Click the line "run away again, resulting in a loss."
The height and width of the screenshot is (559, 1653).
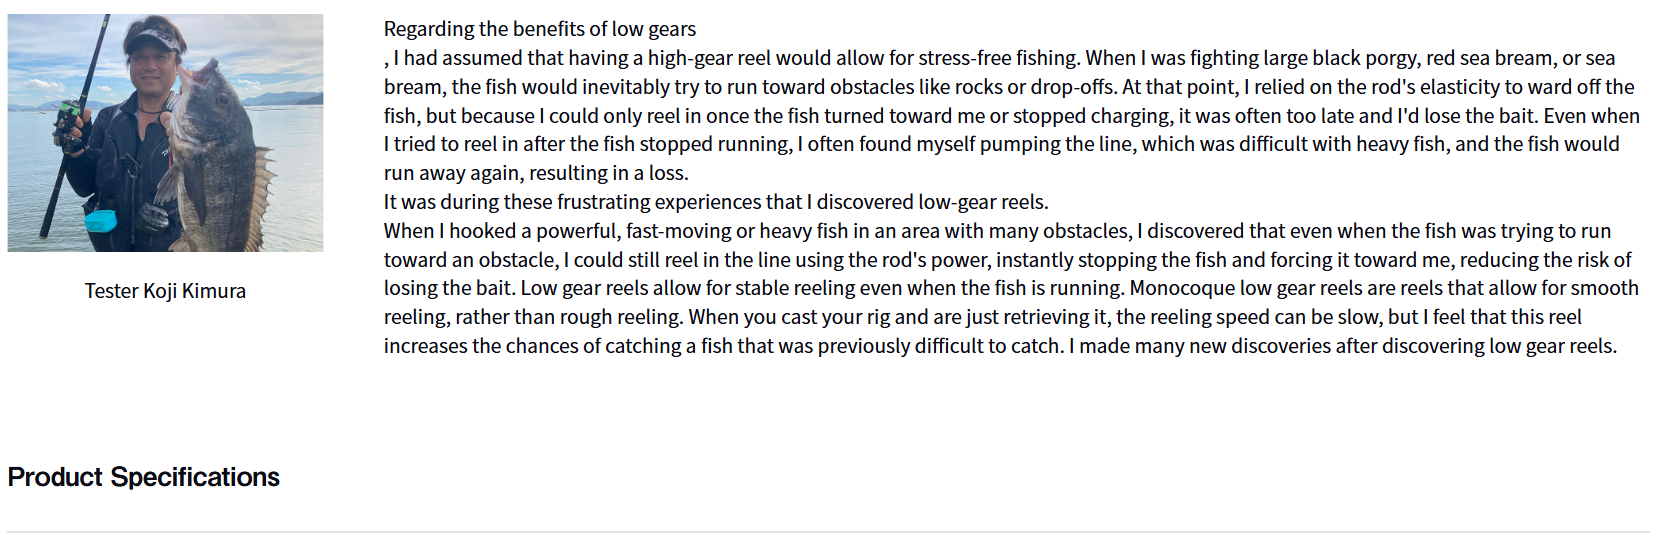pos(536,173)
